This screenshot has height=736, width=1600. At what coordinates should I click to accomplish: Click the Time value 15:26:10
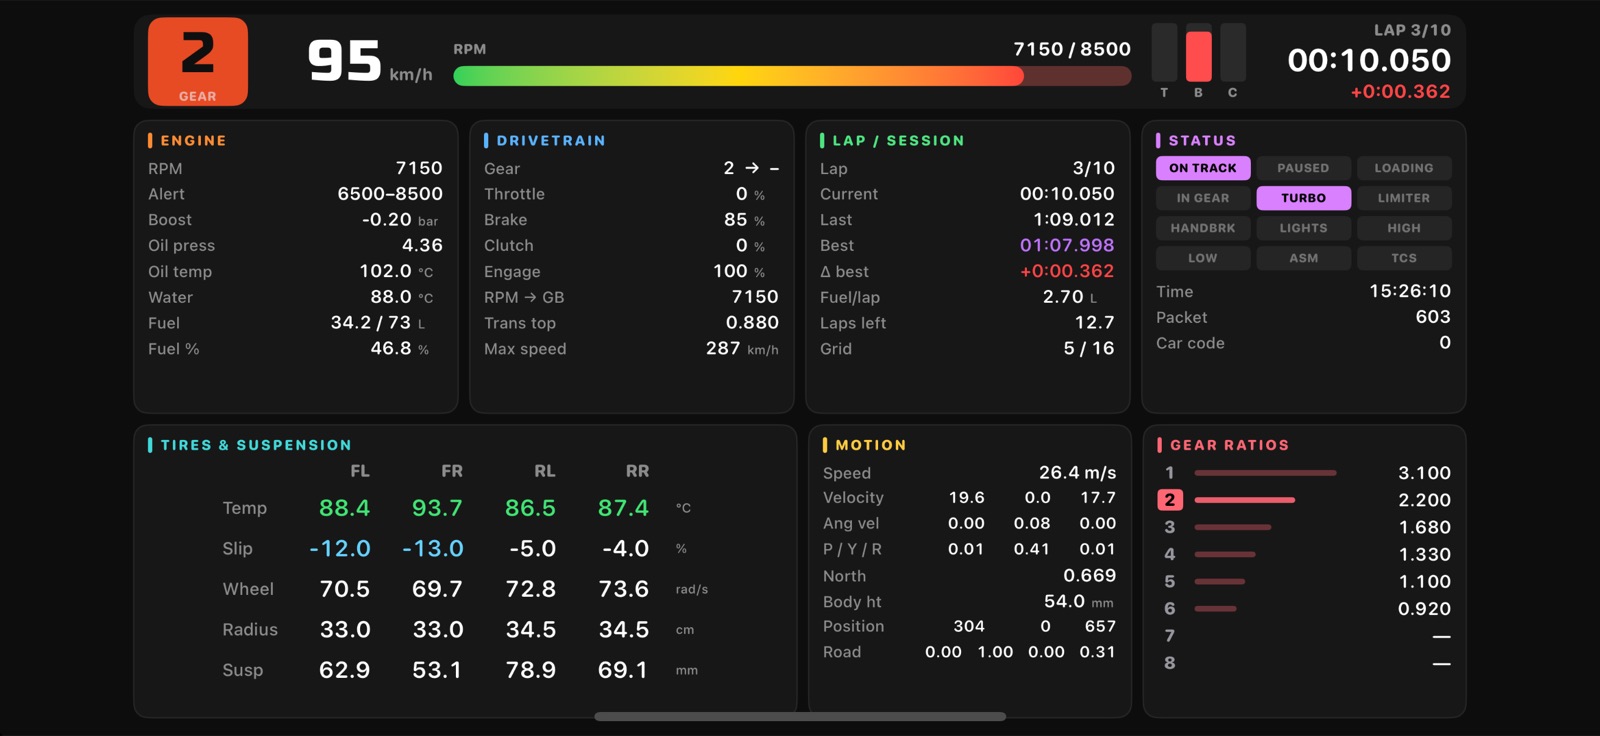tap(1410, 291)
